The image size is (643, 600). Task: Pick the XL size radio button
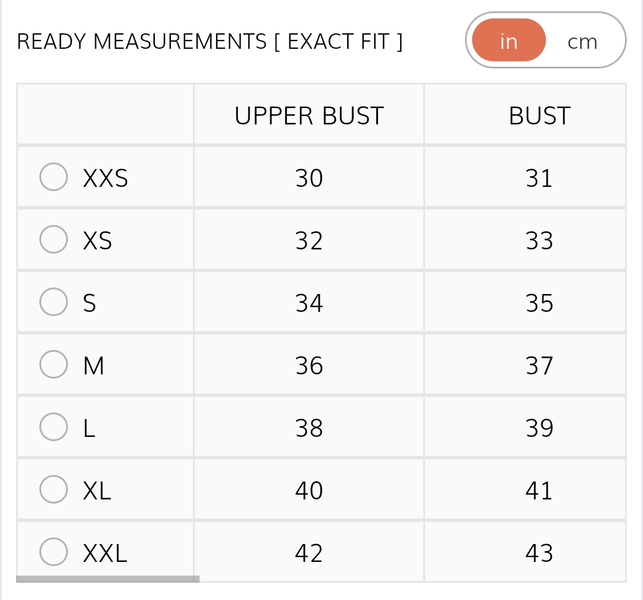click(53, 489)
